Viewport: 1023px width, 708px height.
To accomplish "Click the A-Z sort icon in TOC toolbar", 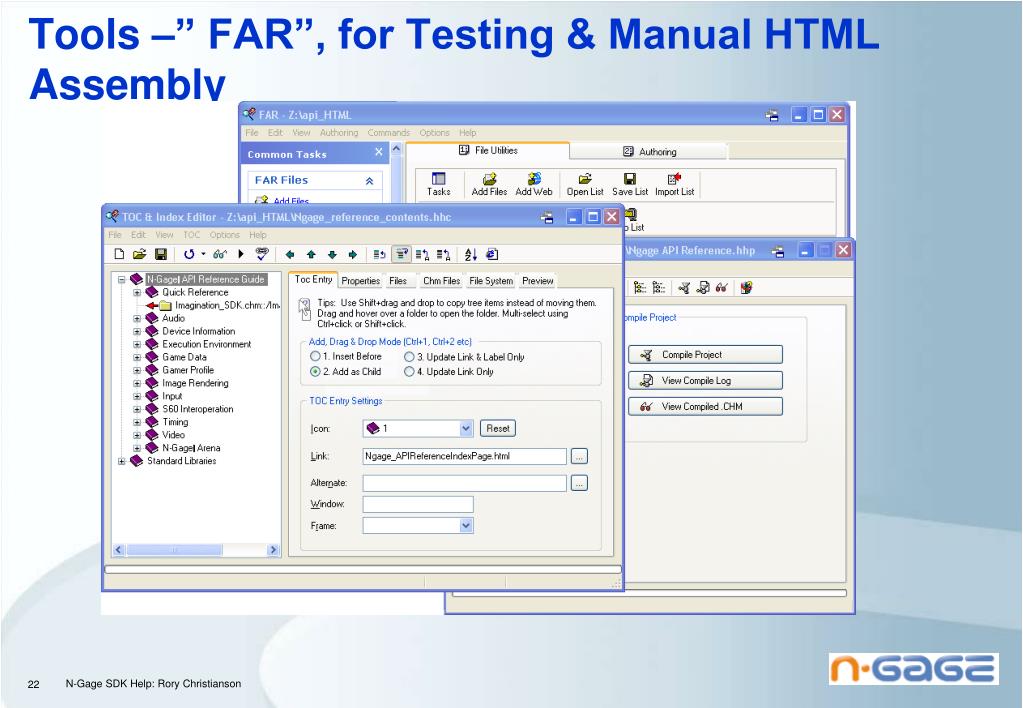I will (471, 255).
